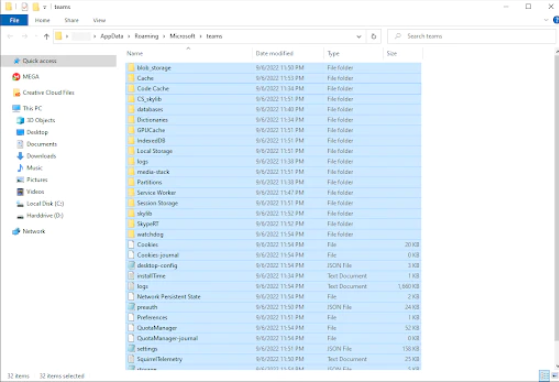This screenshot has width=559, height=382.
Task: Click the desktop-config JSON file icon
Action: [x=131, y=265]
